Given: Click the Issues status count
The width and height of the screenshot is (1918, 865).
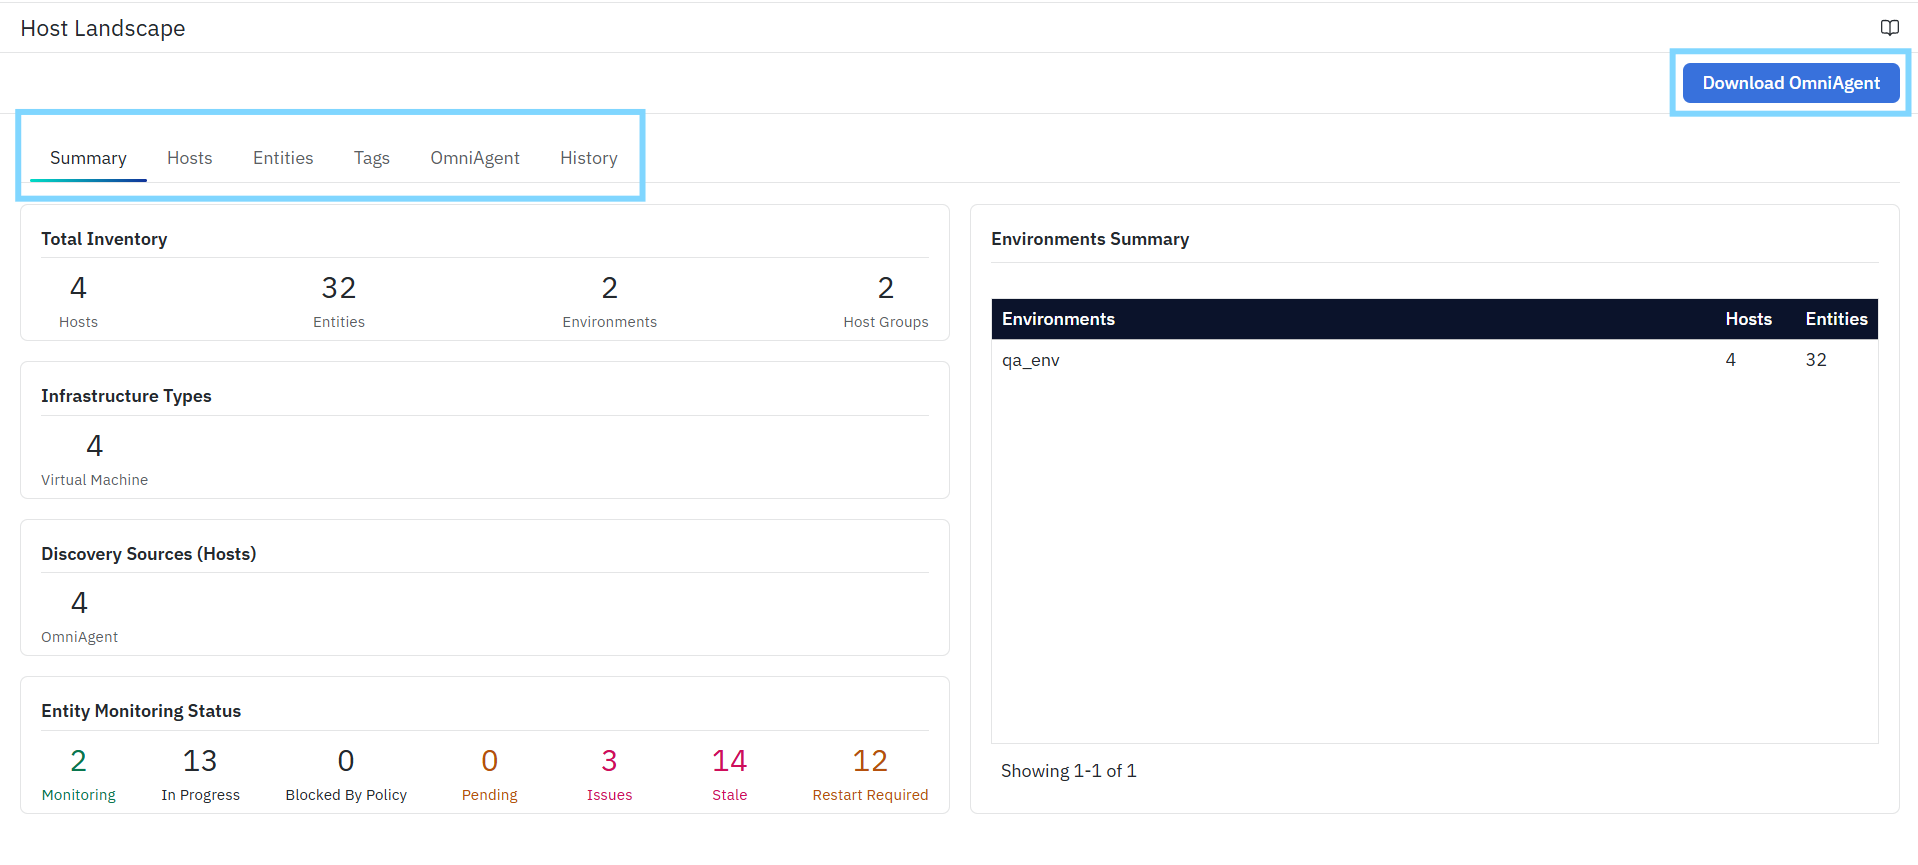Looking at the screenshot, I should point(609,761).
